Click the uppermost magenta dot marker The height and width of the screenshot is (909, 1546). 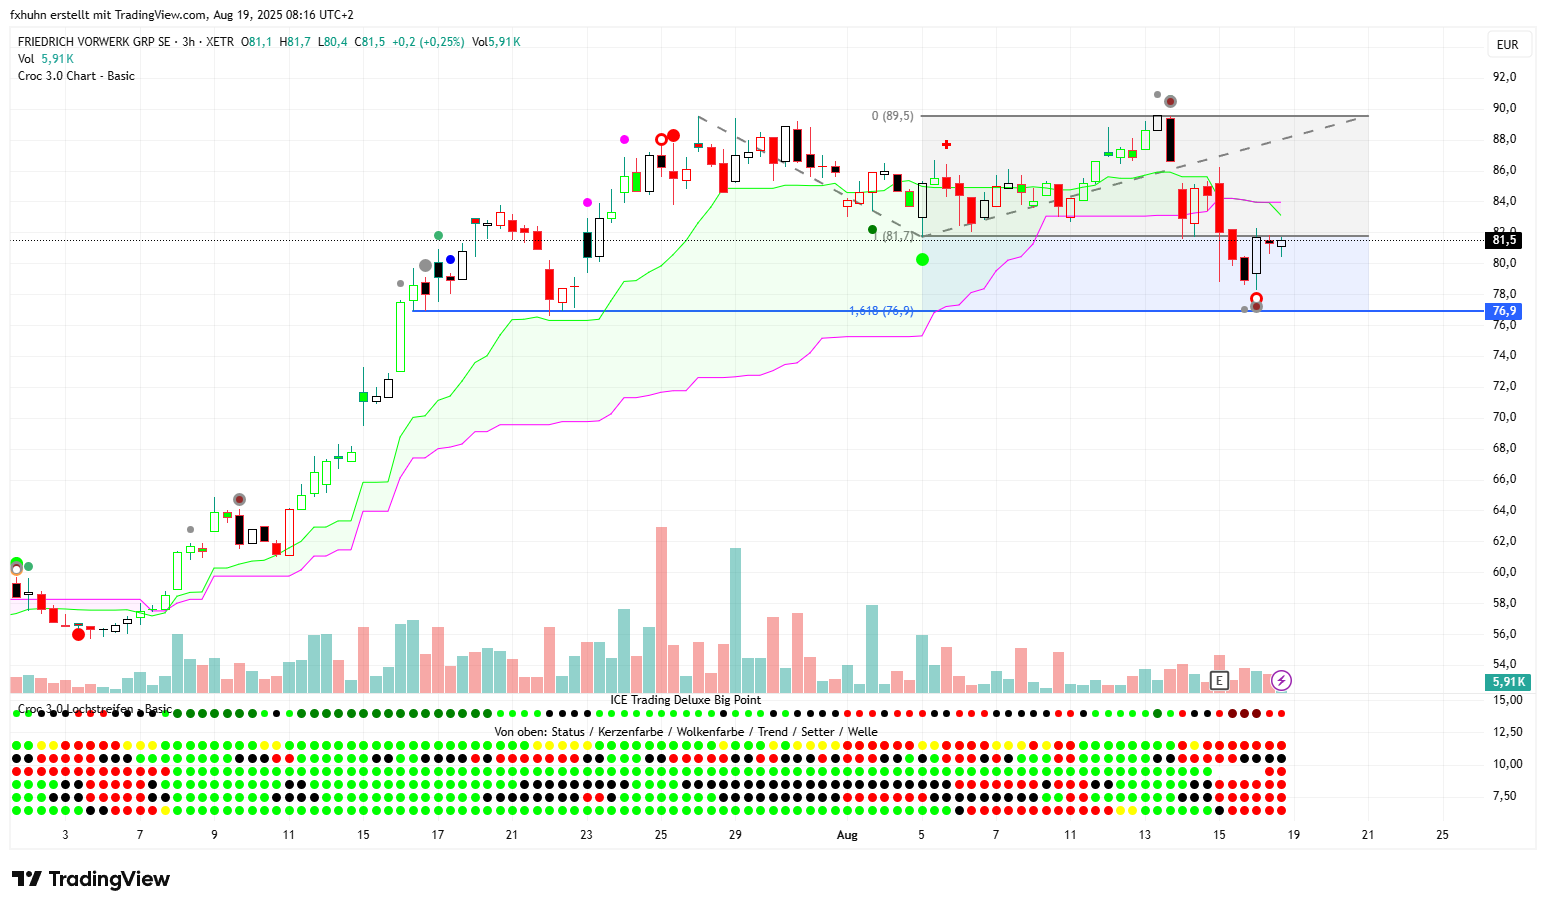coord(625,139)
